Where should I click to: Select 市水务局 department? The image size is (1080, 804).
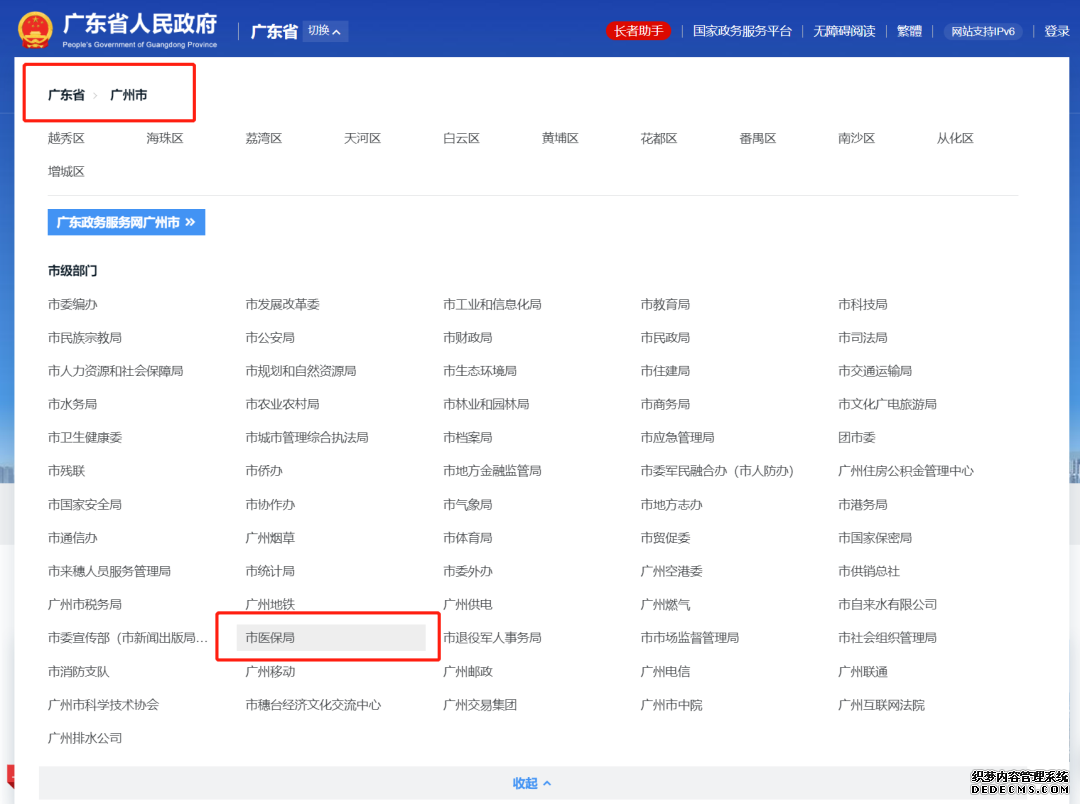point(72,404)
